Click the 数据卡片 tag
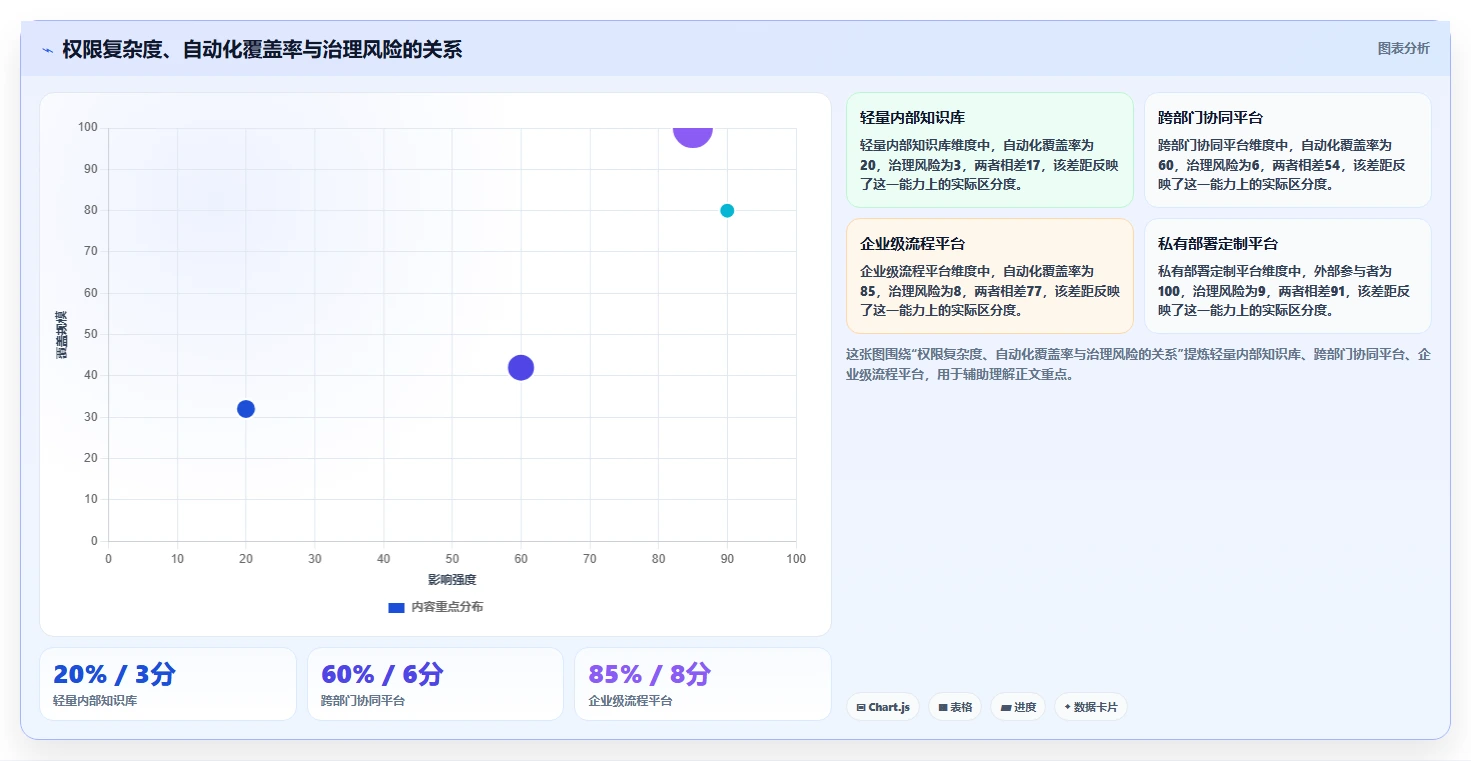Viewport: 1471px width, 761px height. coord(1090,707)
